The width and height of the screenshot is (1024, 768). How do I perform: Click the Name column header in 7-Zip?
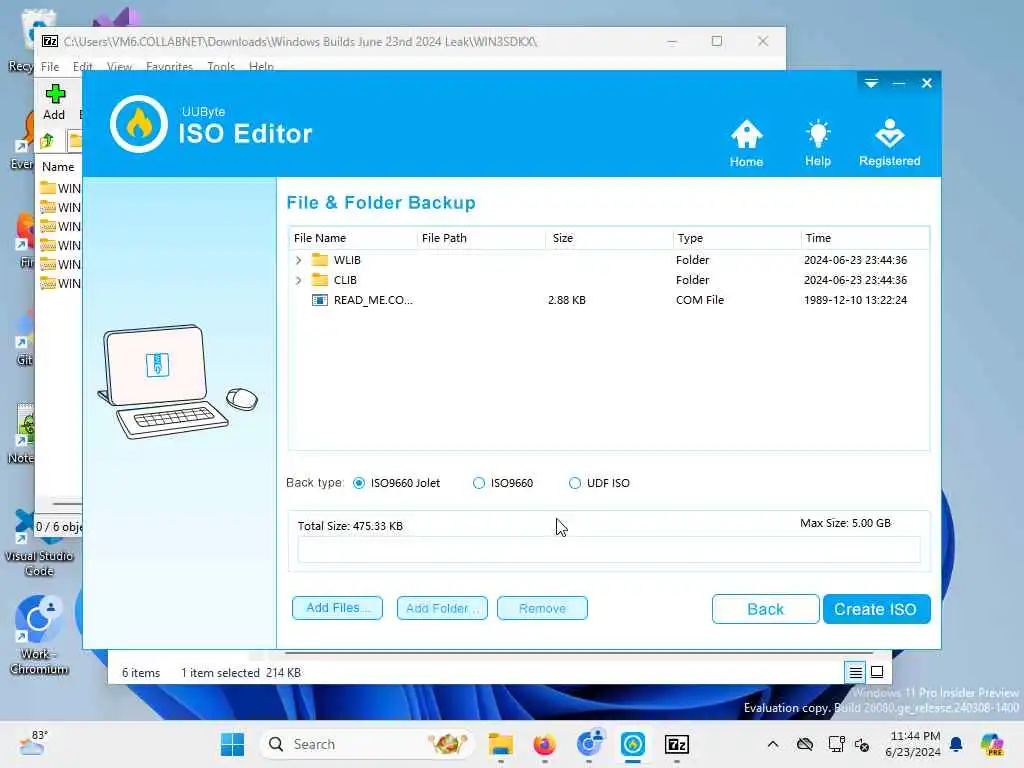(x=58, y=167)
